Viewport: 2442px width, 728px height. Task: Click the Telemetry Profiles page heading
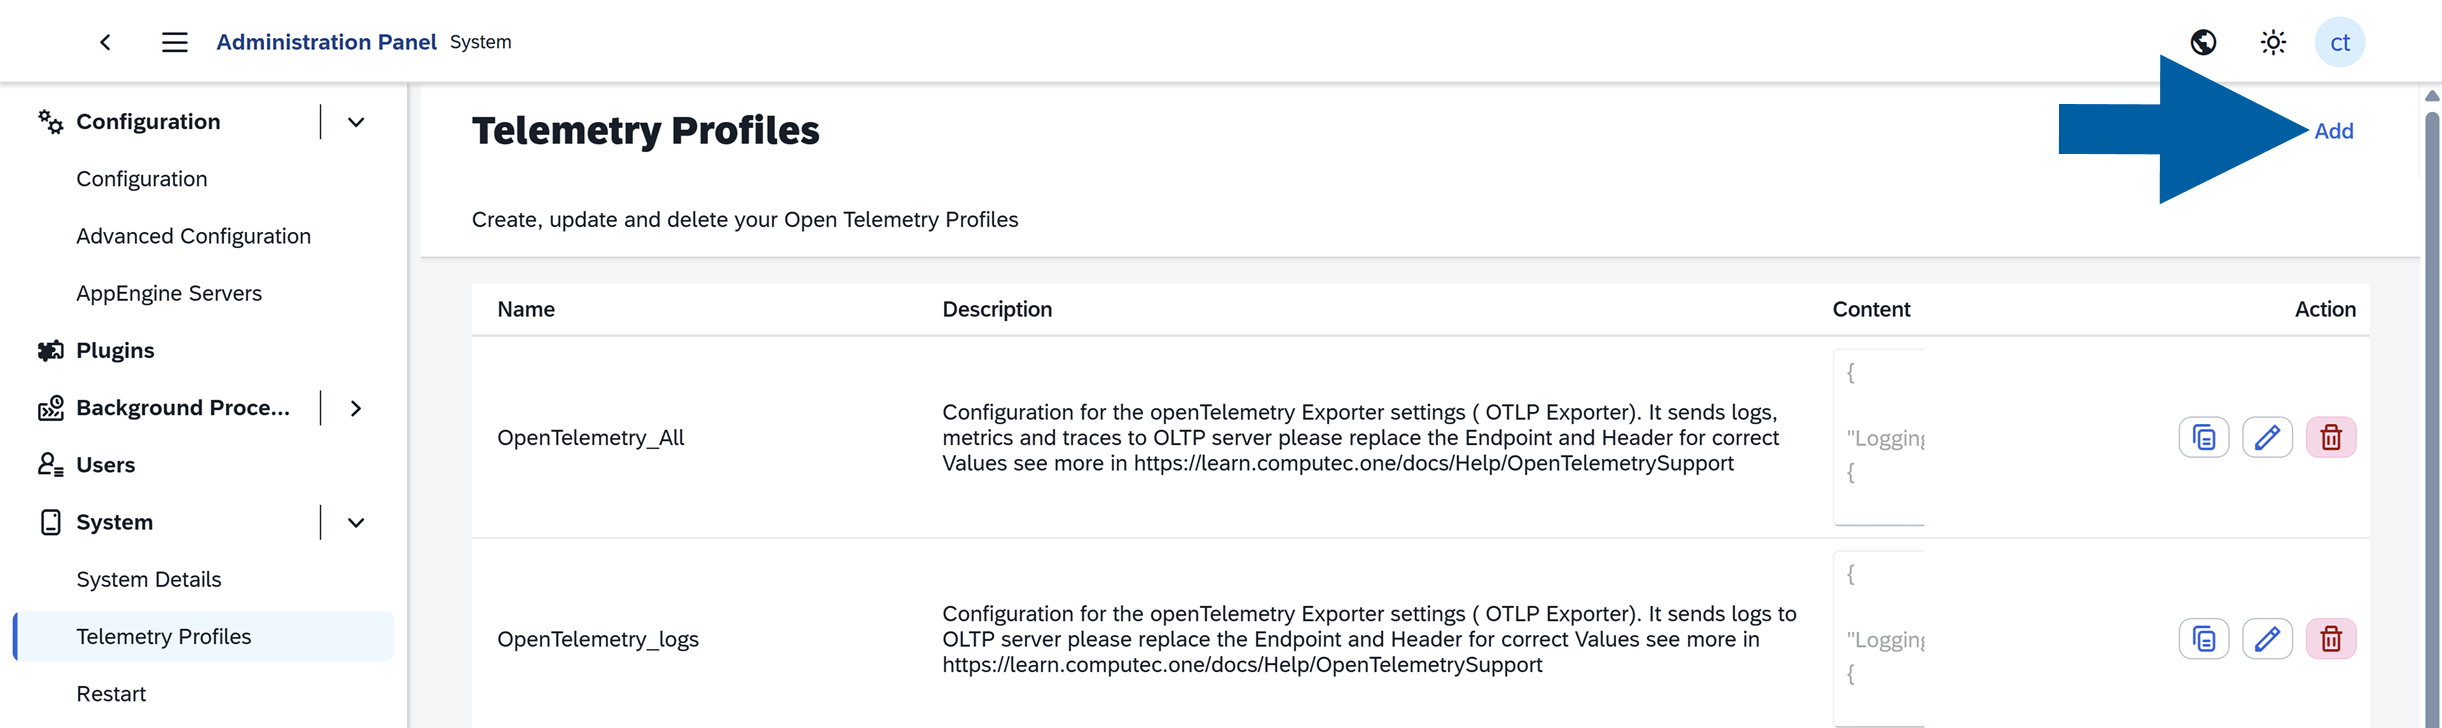645,131
